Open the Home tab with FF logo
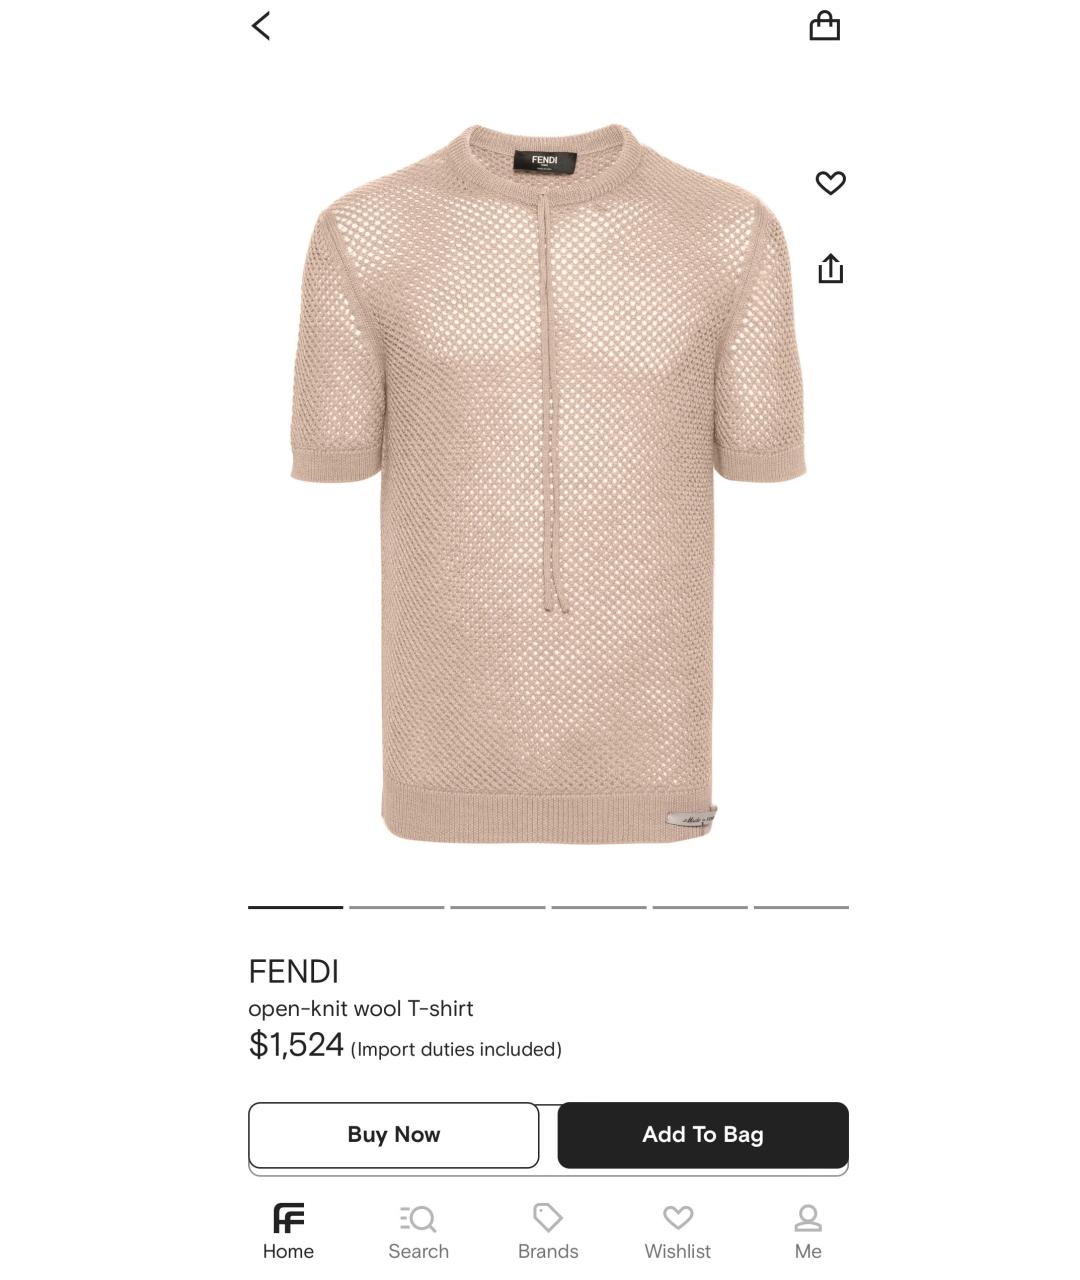 click(288, 1232)
